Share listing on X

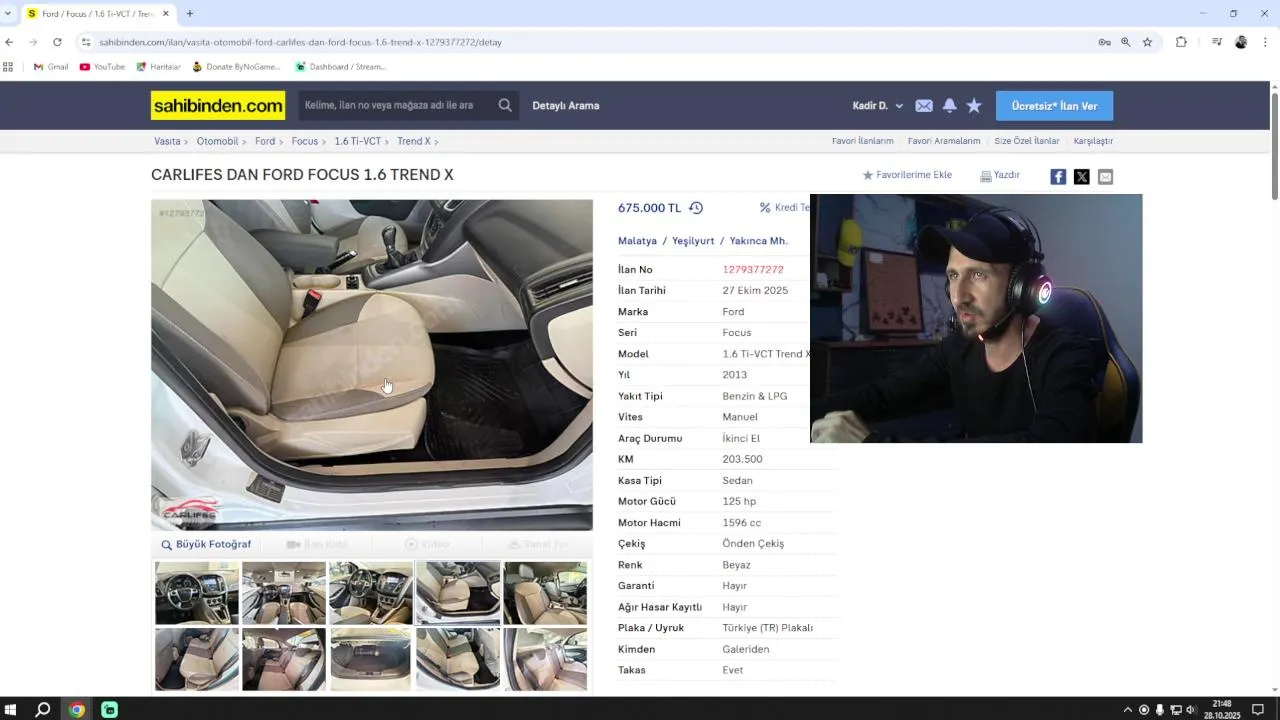[1082, 176]
